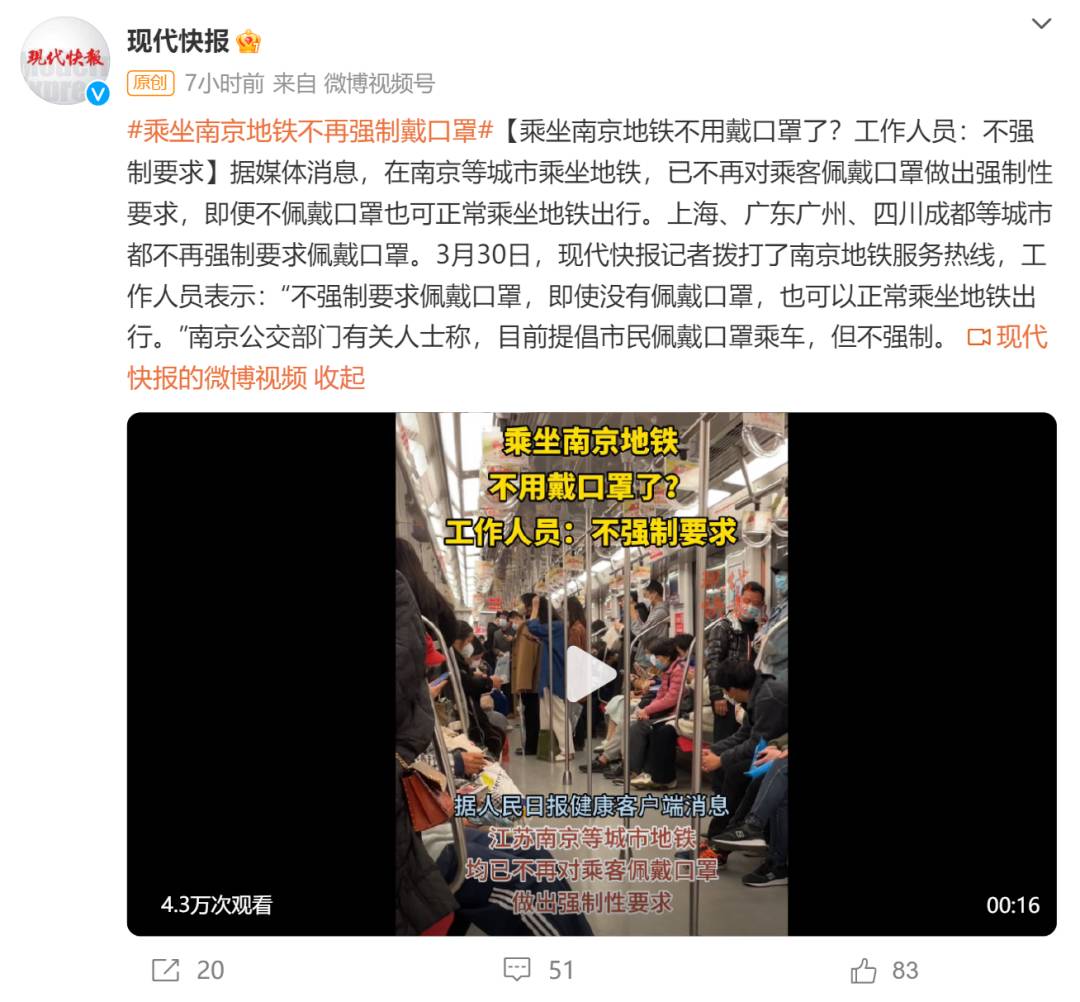Viewport: 1080px width, 1002px height.
Task: Open the #乘坐南京地铁不再强制戴口罩# hashtag topic
Action: point(311,131)
